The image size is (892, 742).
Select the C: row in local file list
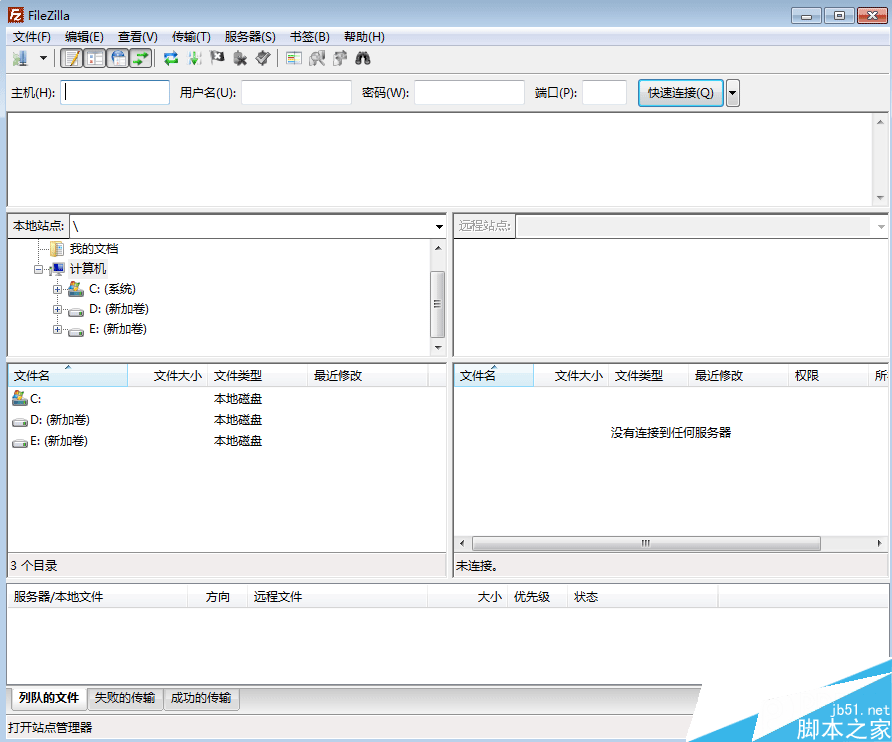(x=227, y=399)
